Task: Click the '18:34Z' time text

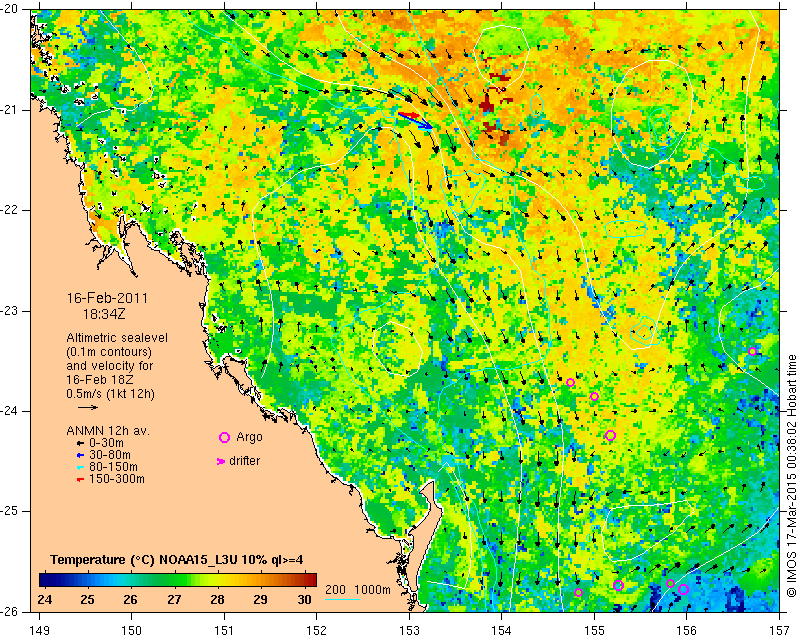Action: [x=104, y=314]
